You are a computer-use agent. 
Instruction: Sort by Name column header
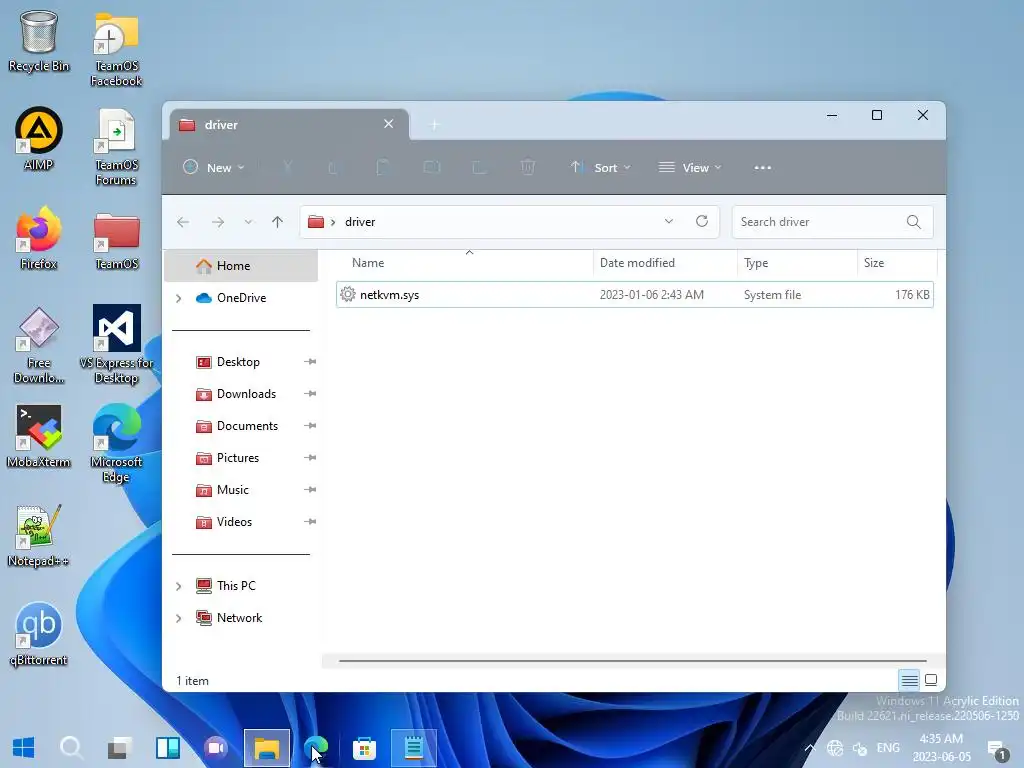pyautogui.click(x=464, y=263)
